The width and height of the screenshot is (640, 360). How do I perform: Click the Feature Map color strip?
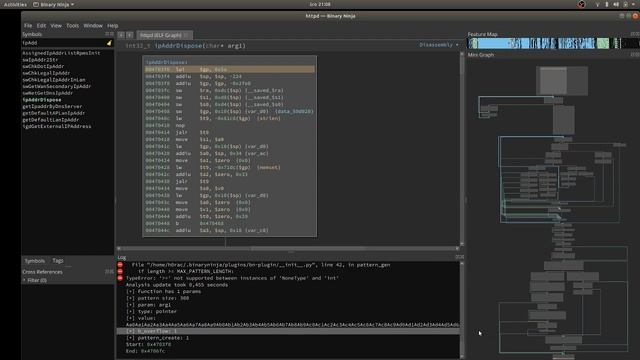pos(553,43)
